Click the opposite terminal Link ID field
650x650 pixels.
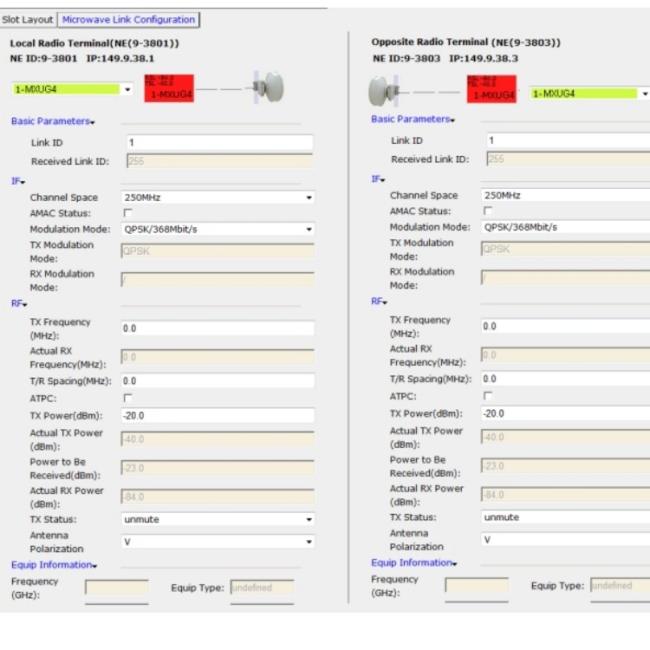[565, 141]
